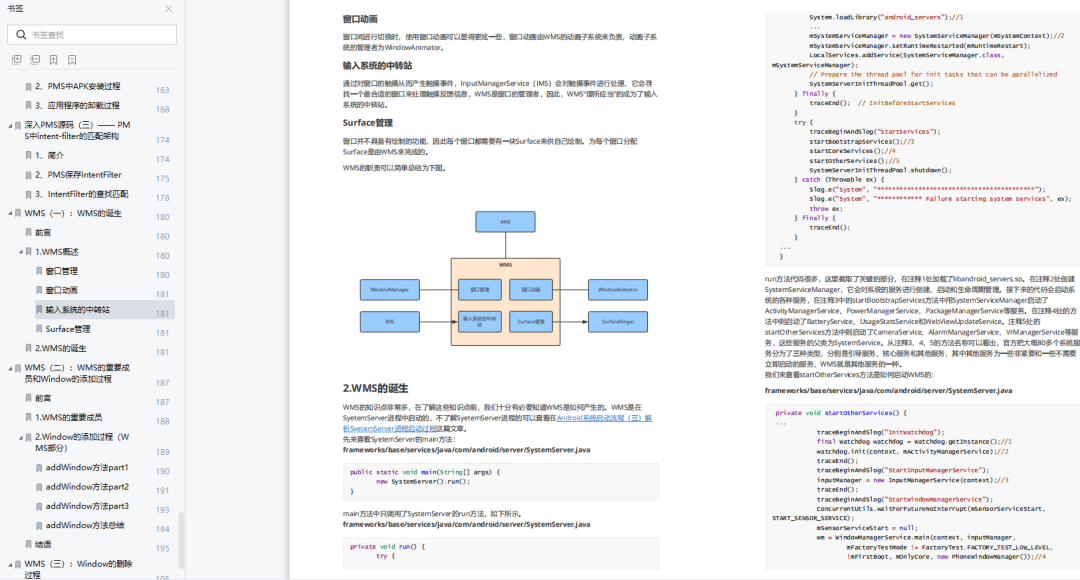This screenshot has height=580, width=1080.
Task: Click the SurfaceFlinger box in the diagram
Action: 618,322
